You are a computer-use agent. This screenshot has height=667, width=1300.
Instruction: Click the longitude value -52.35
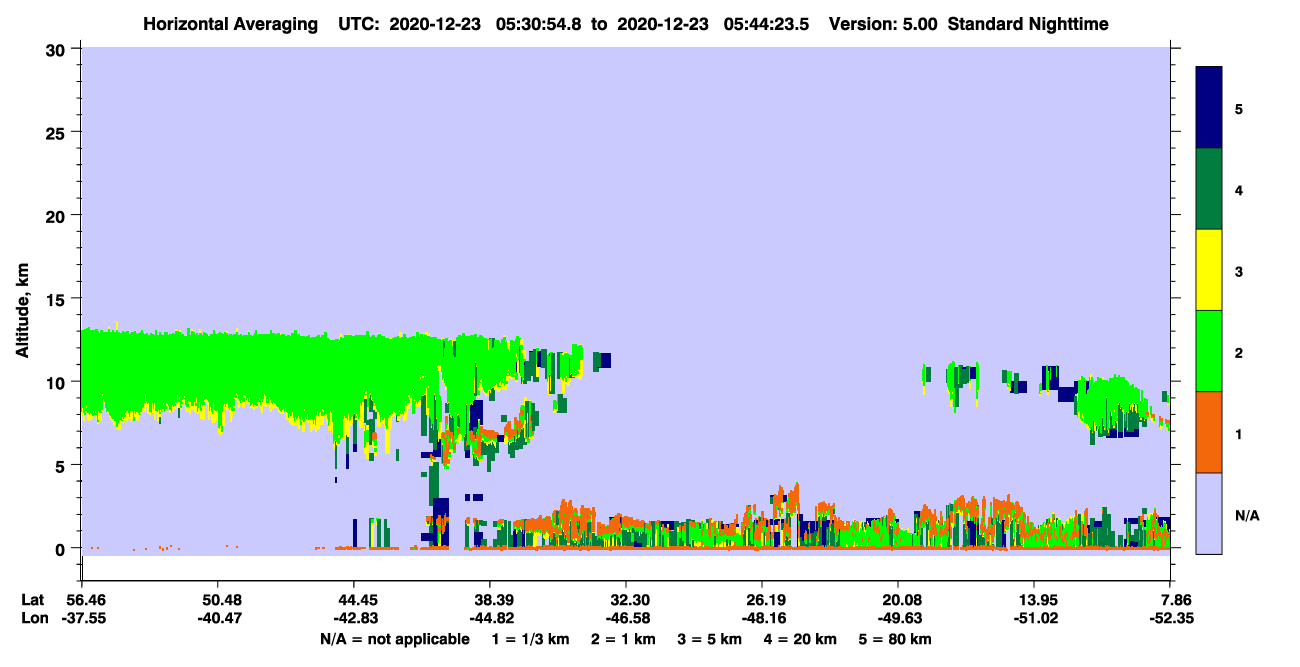[1170, 618]
